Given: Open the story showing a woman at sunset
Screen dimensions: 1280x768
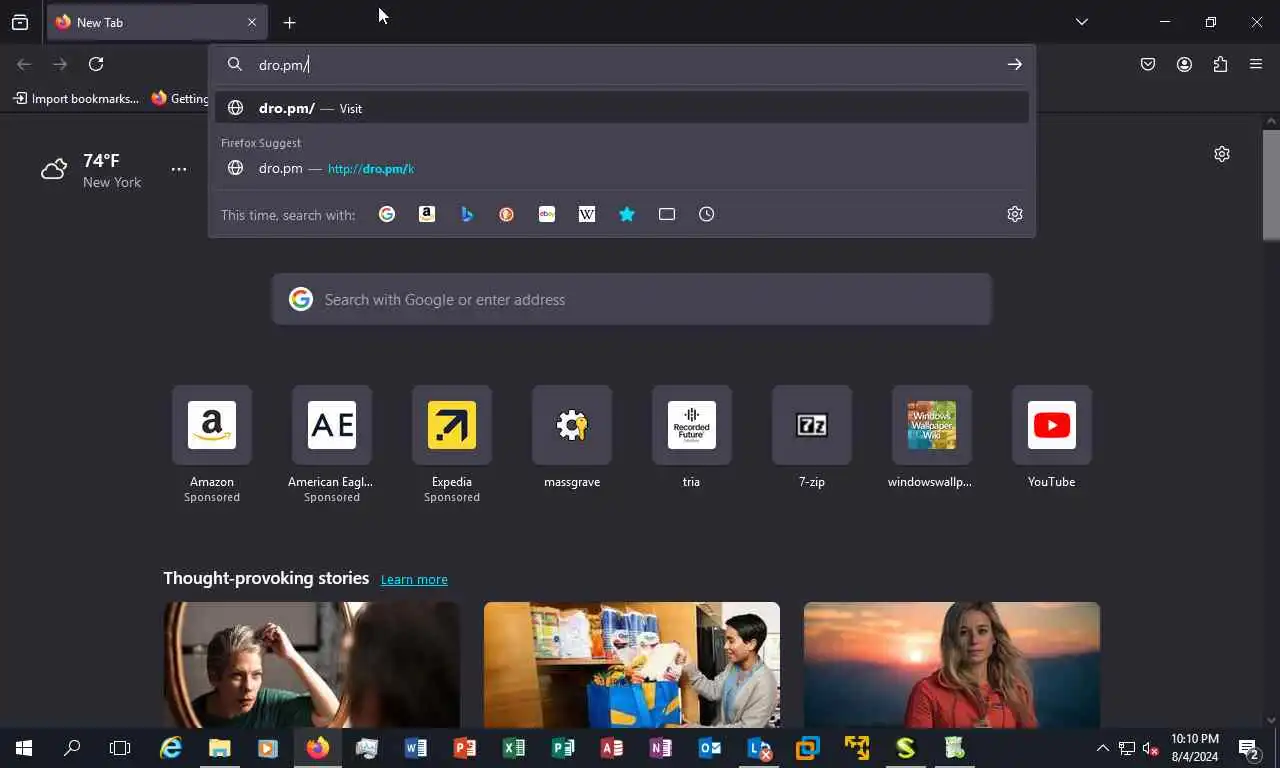Looking at the screenshot, I should click(952, 665).
